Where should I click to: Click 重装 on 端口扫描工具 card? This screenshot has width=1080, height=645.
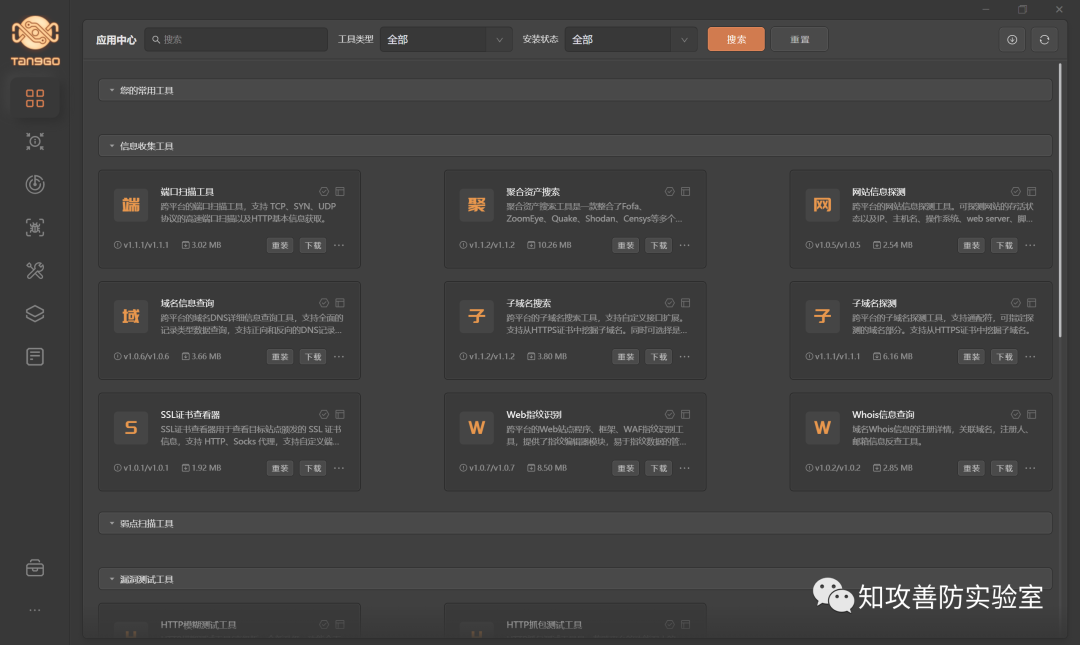click(280, 245)
